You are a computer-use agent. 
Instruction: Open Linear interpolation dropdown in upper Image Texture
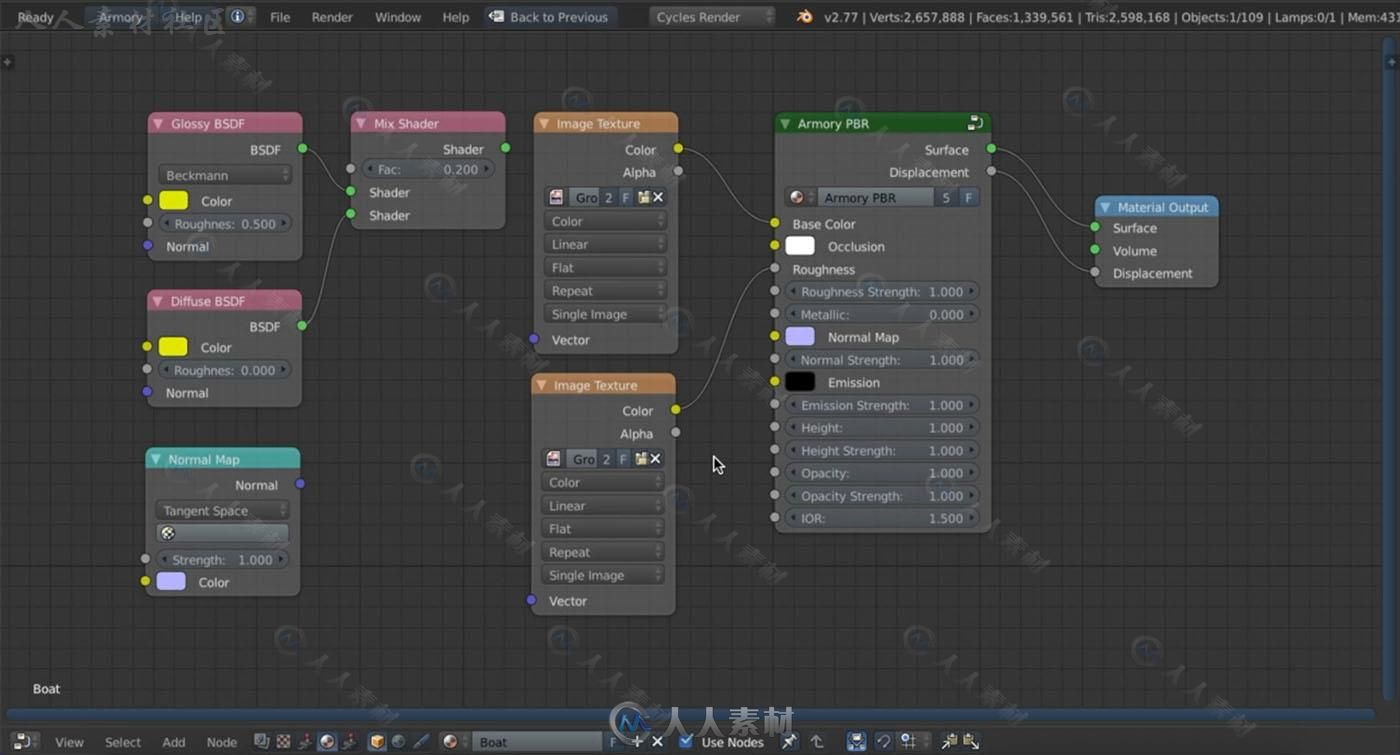pos(605,244)
